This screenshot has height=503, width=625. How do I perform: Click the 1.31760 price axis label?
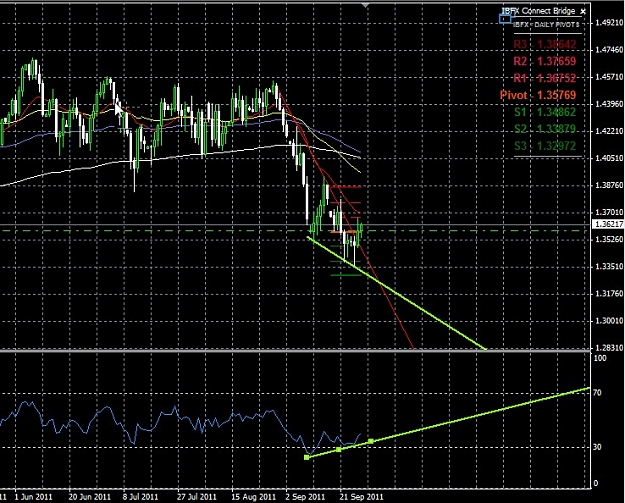click(x=609, y=294)
